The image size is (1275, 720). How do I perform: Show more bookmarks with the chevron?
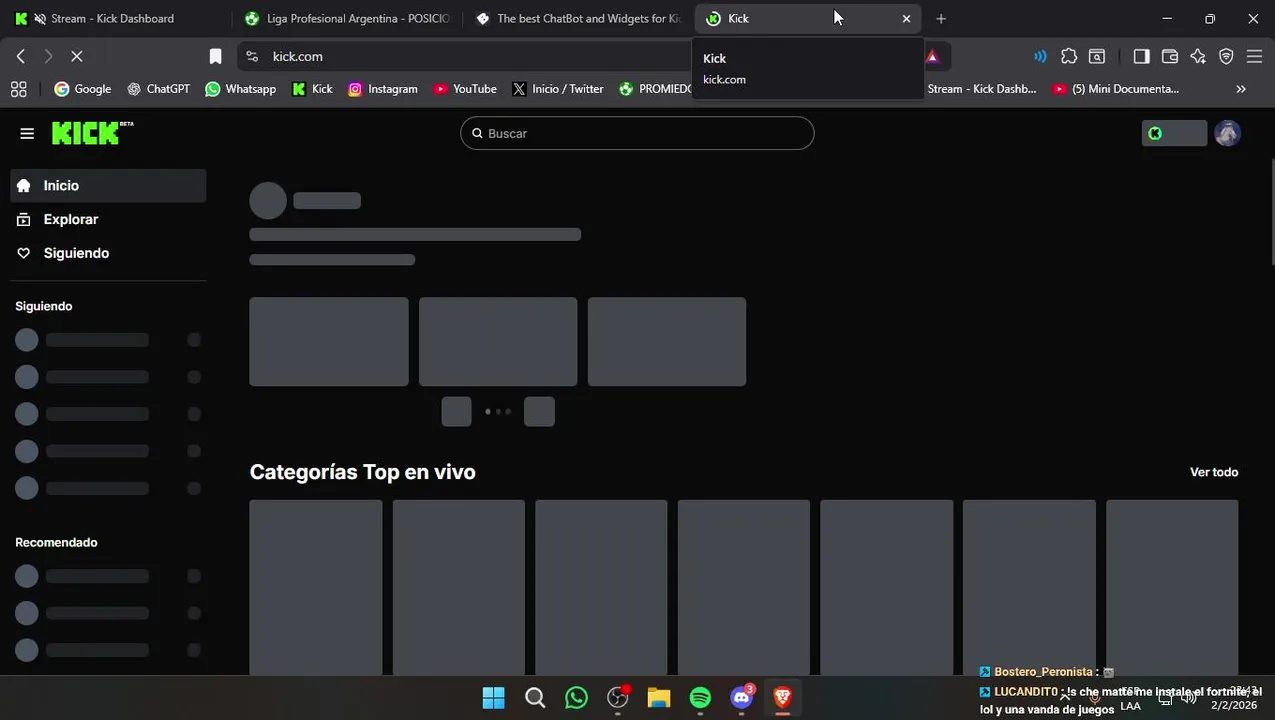[1241, 89]
